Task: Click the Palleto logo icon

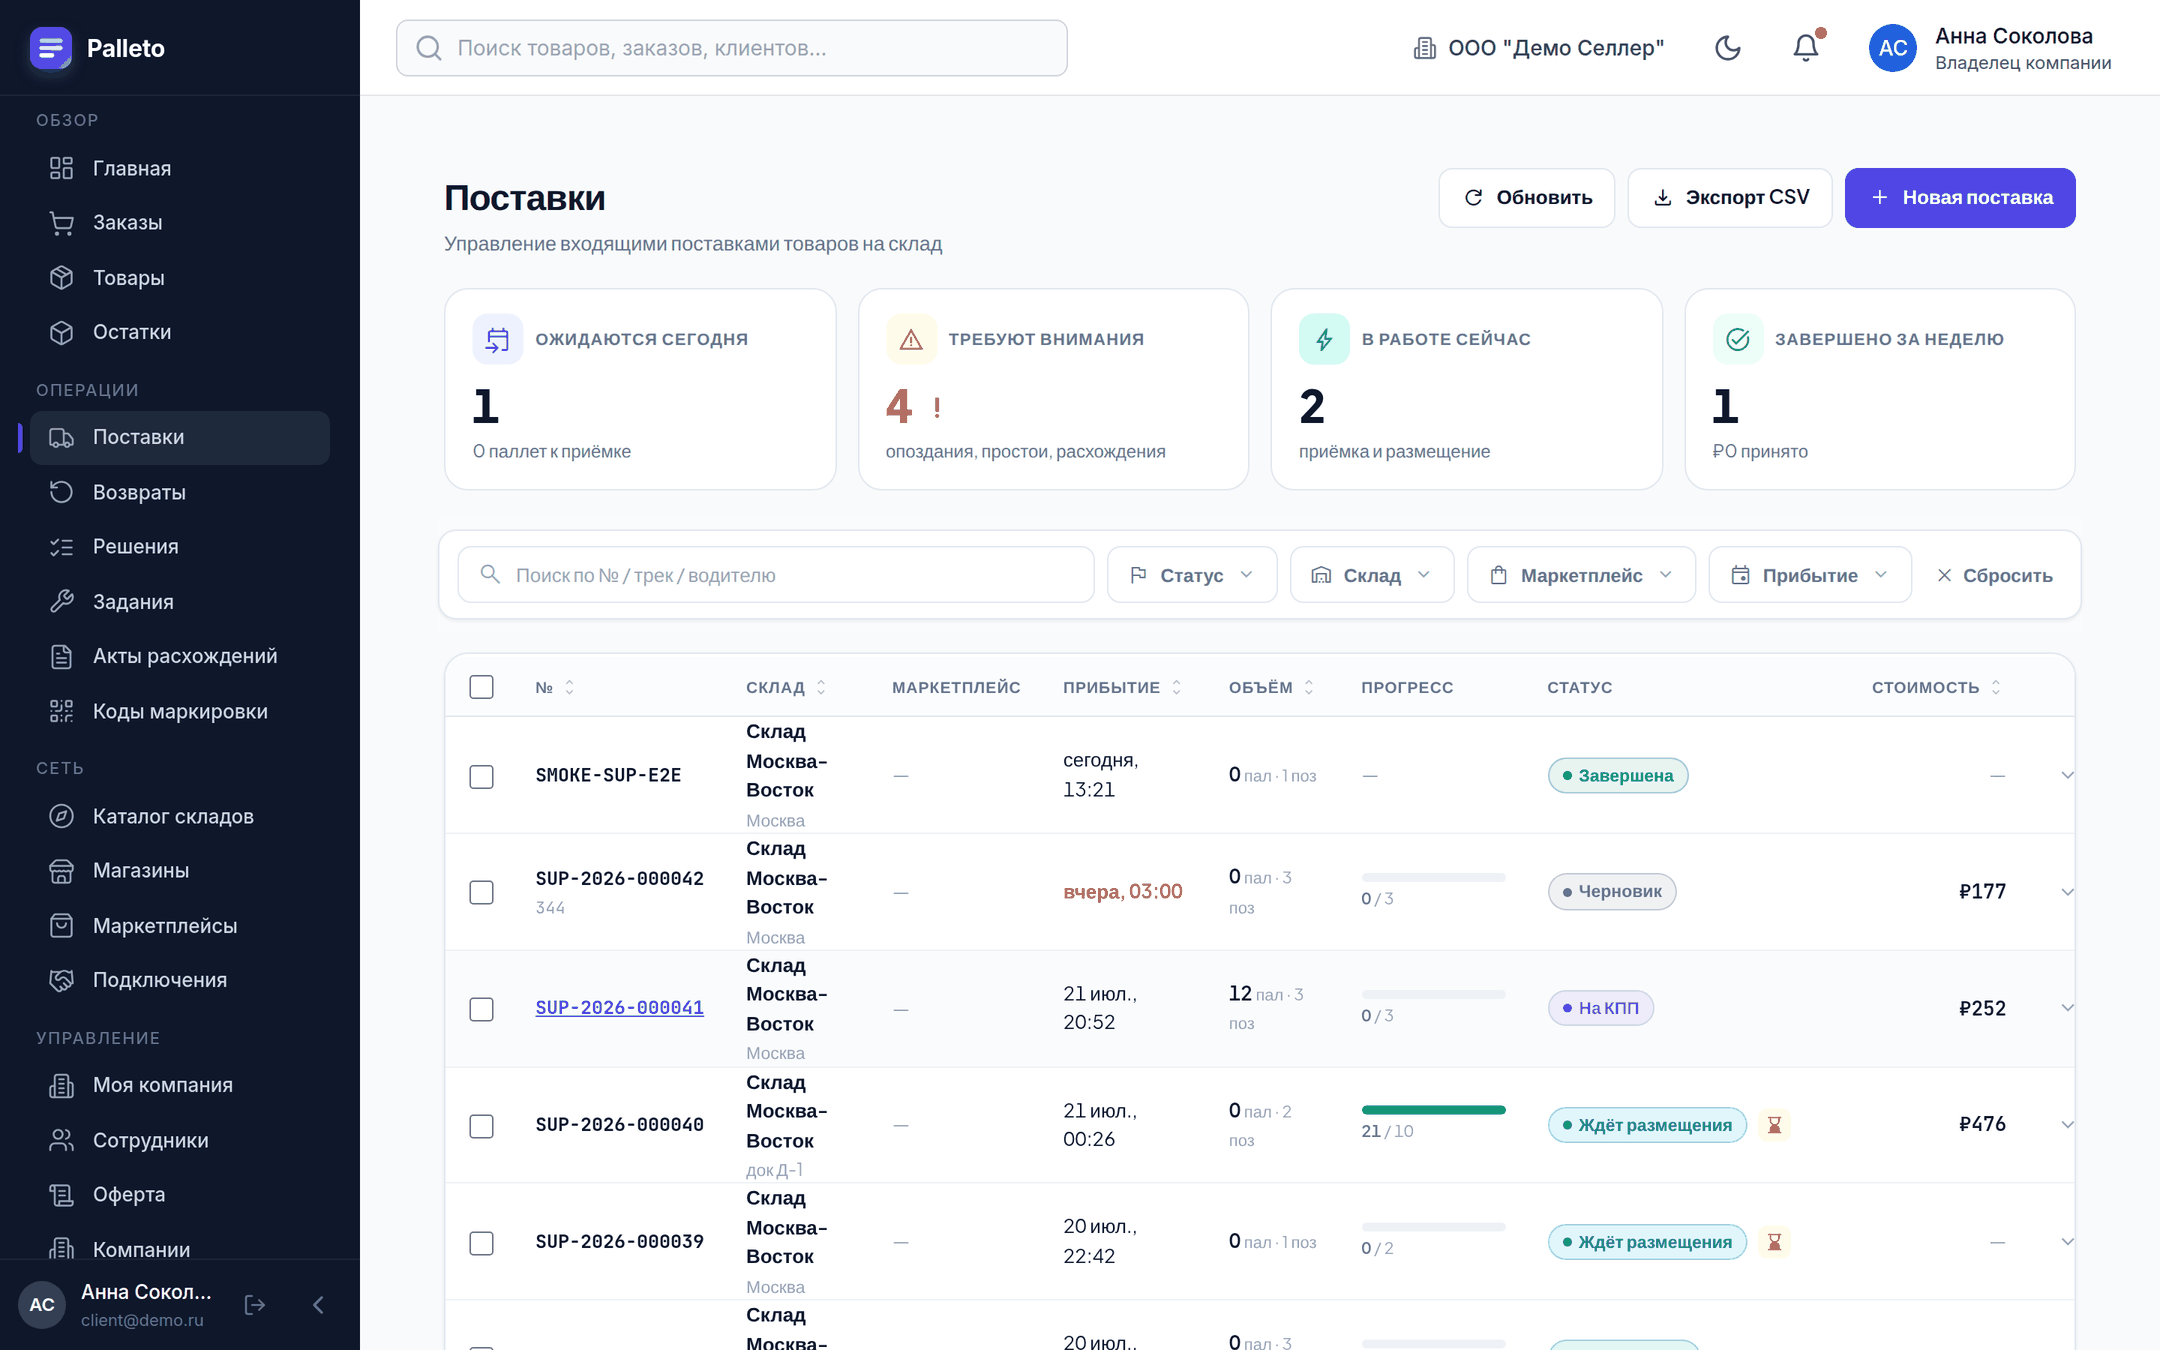Action: 50,48
